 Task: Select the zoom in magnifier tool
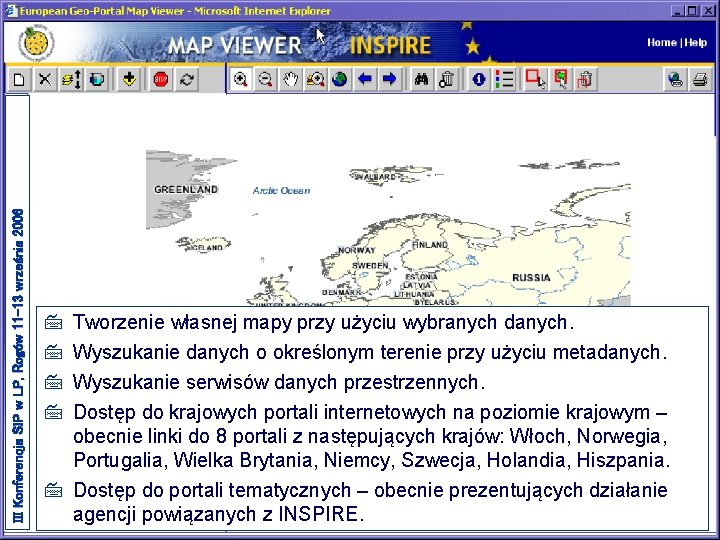tap(241, 80)
